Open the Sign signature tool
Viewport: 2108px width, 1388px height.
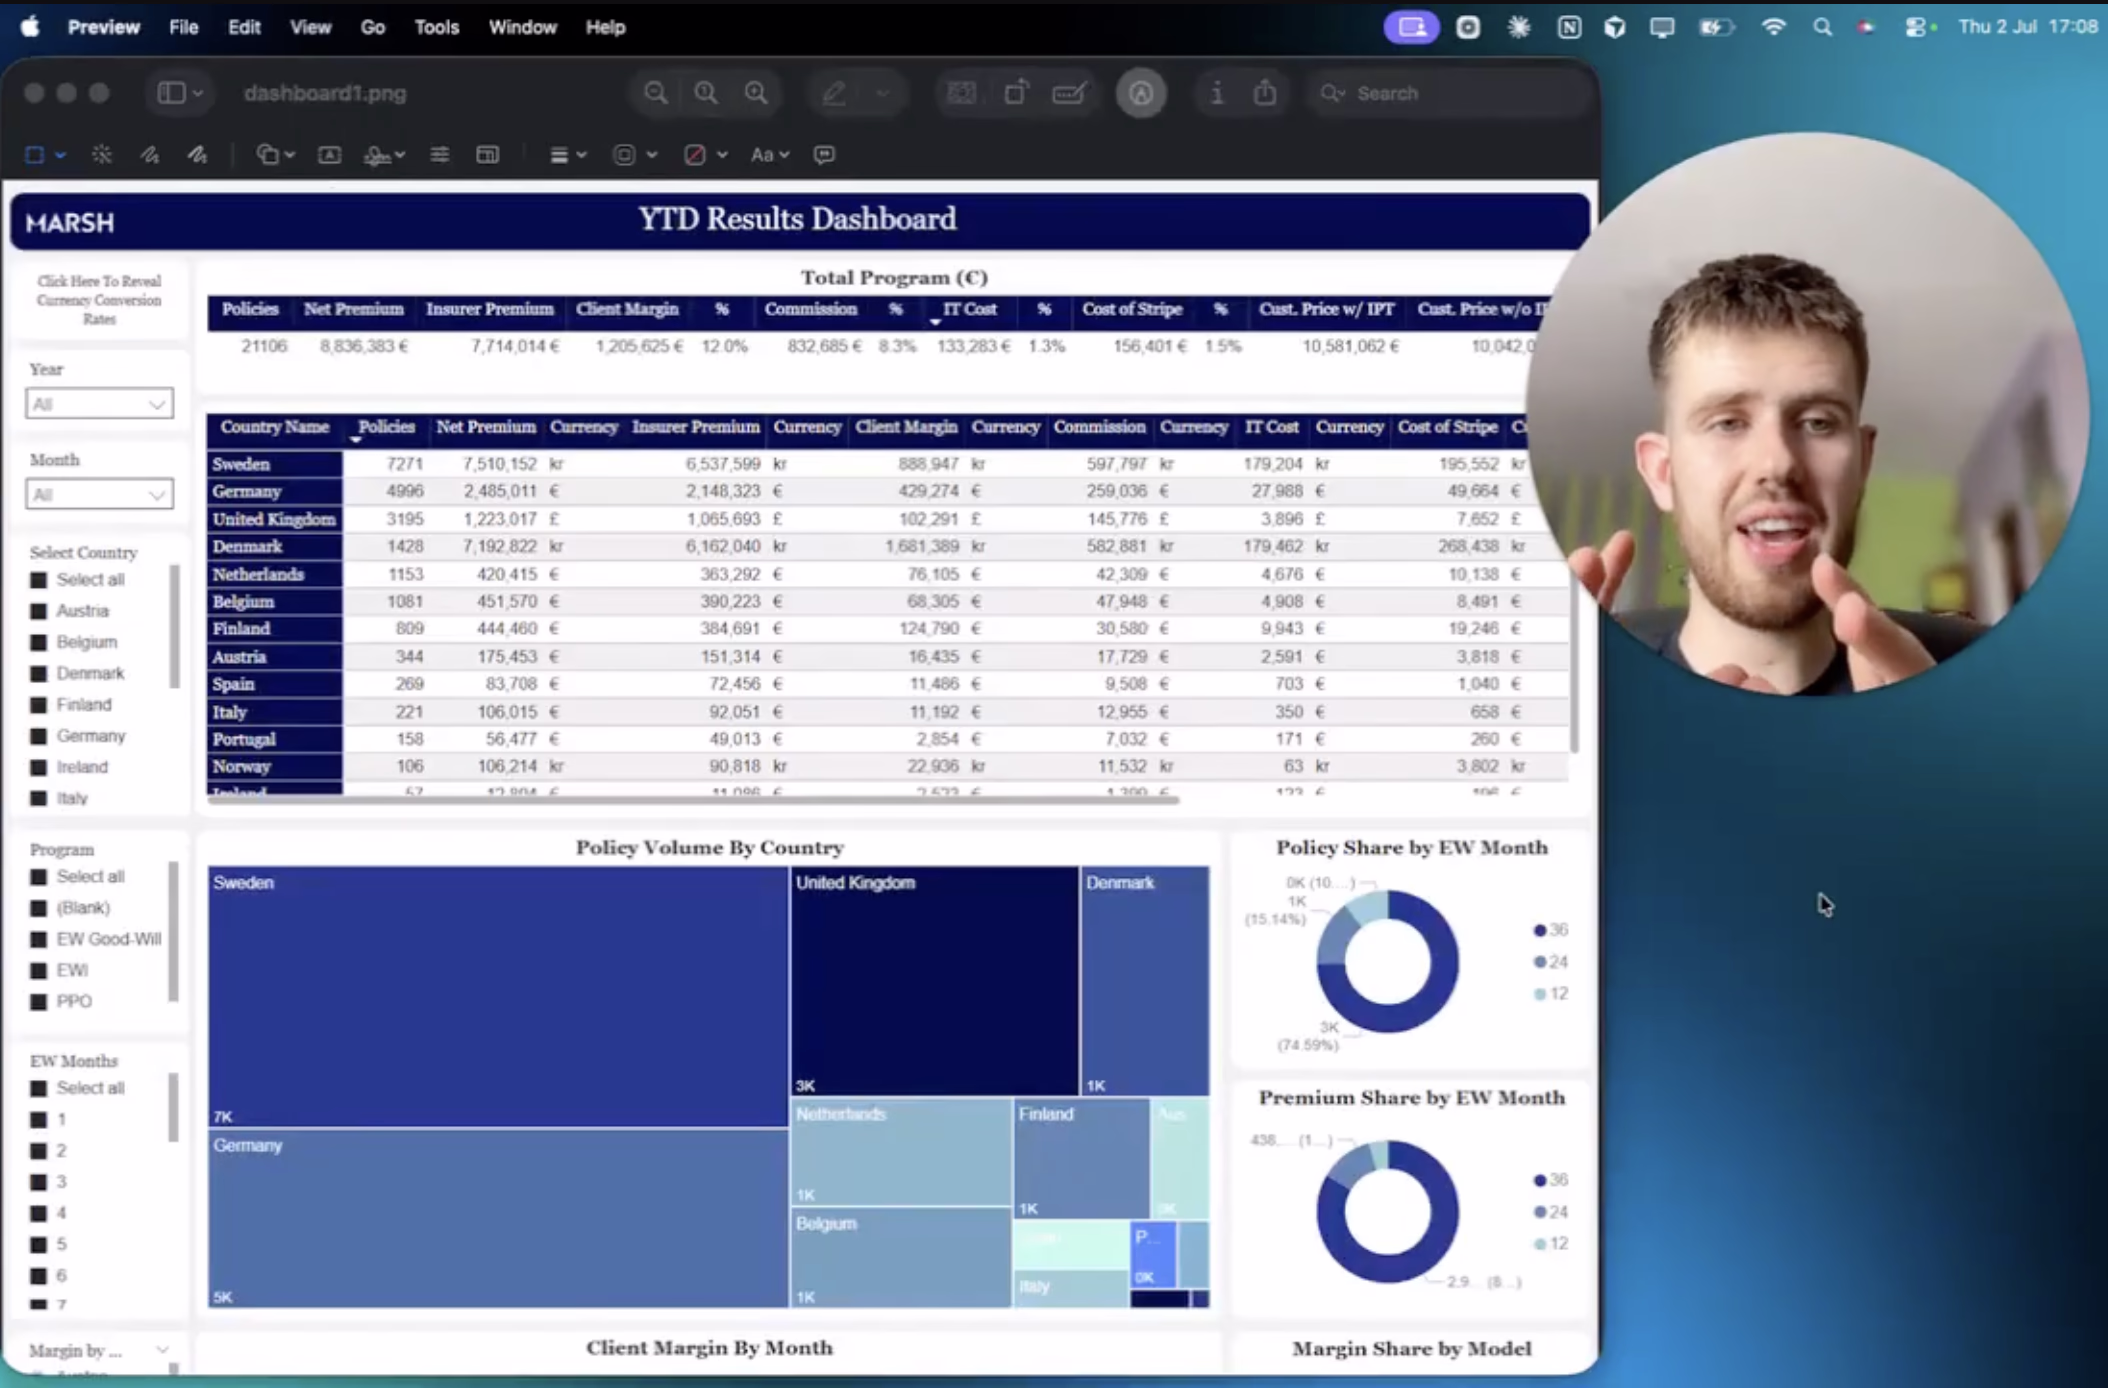tap(384, 154)
